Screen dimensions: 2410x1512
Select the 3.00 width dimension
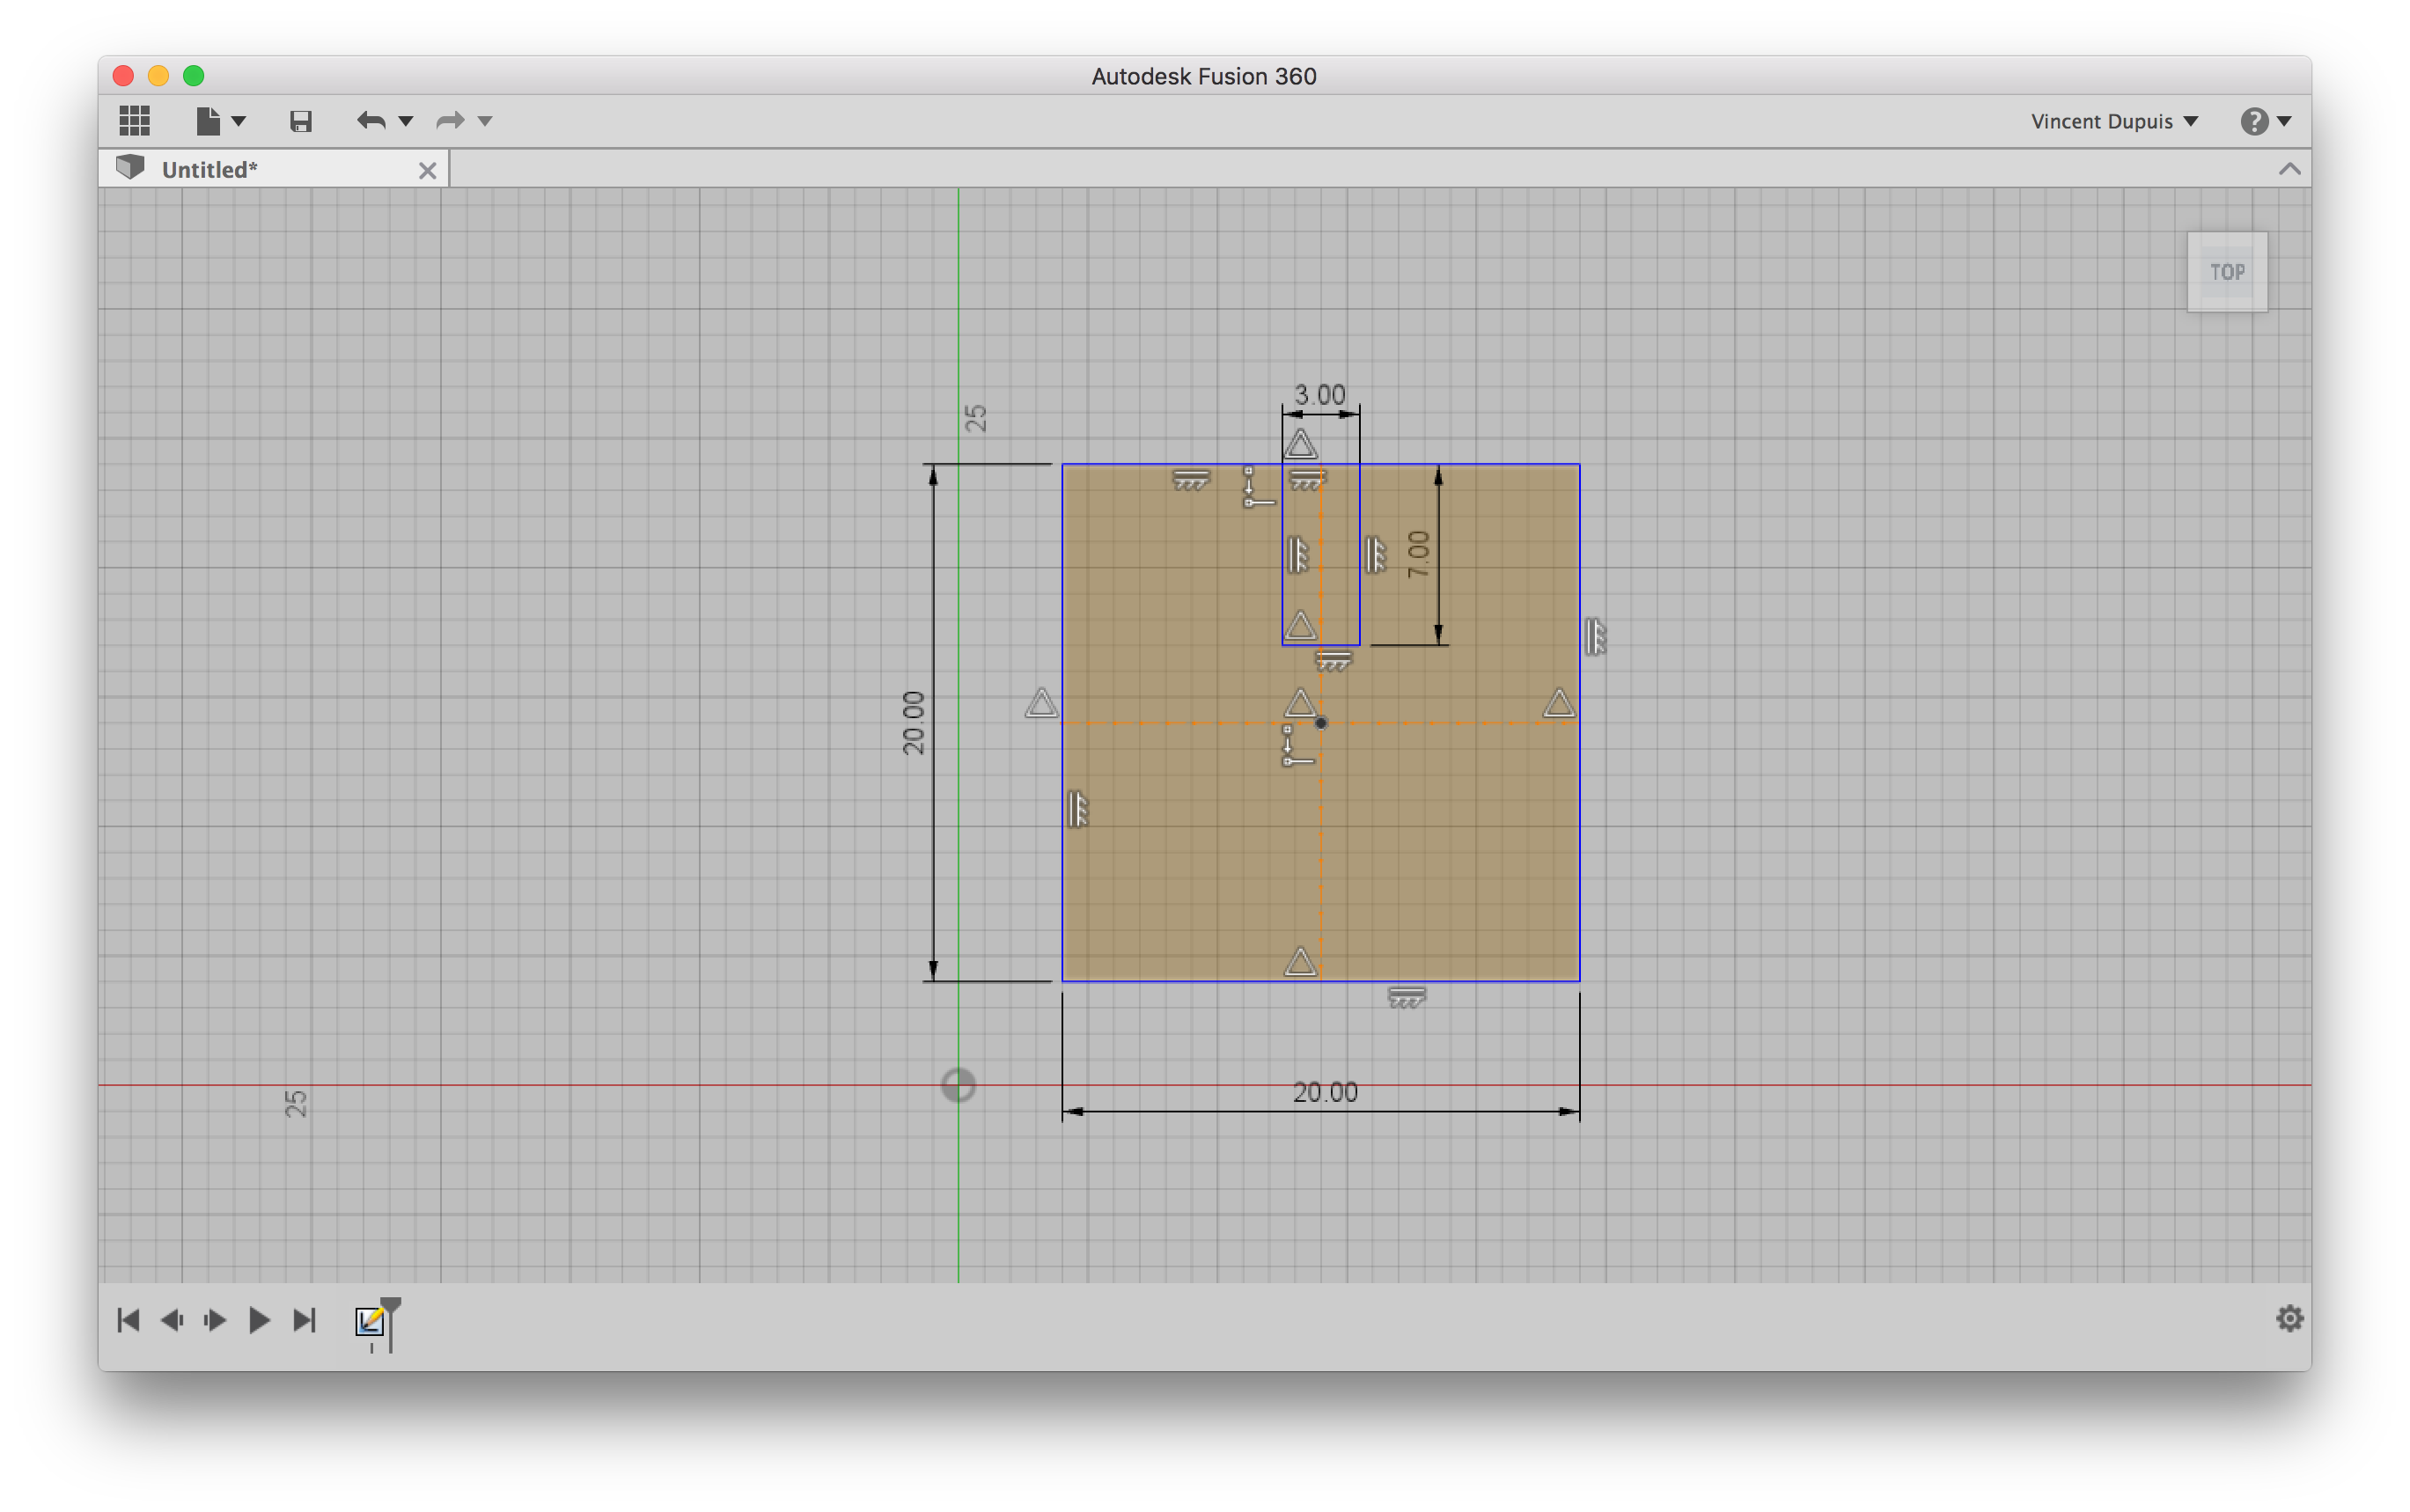[1320, 394]
